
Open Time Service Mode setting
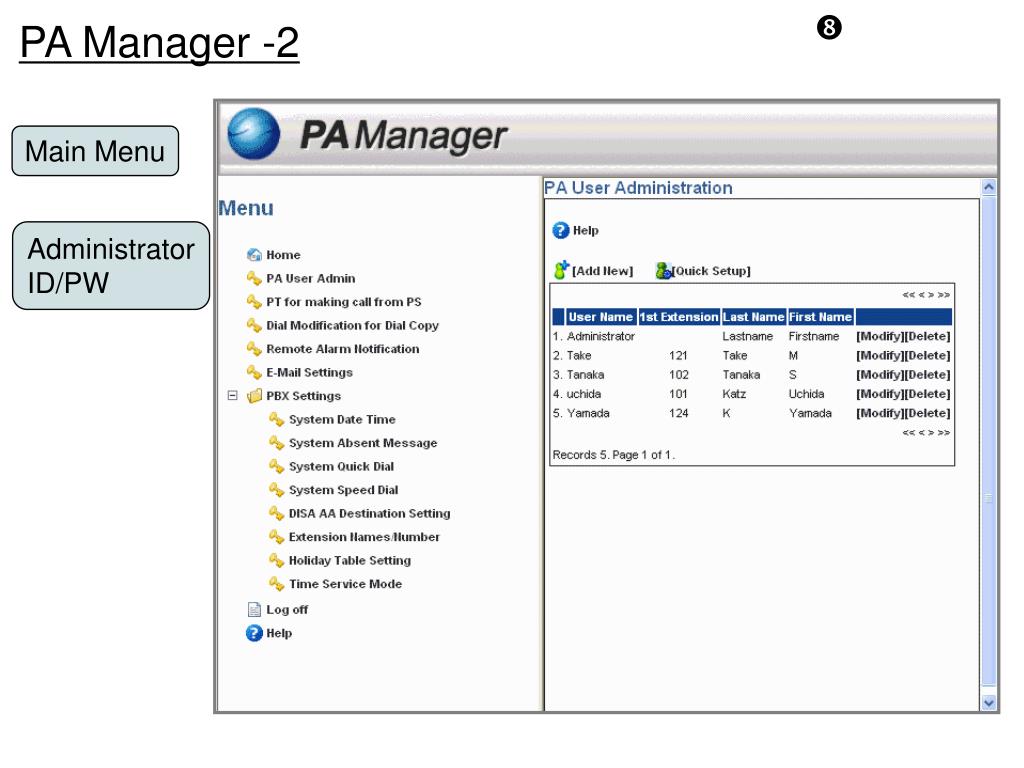point(345,584)
